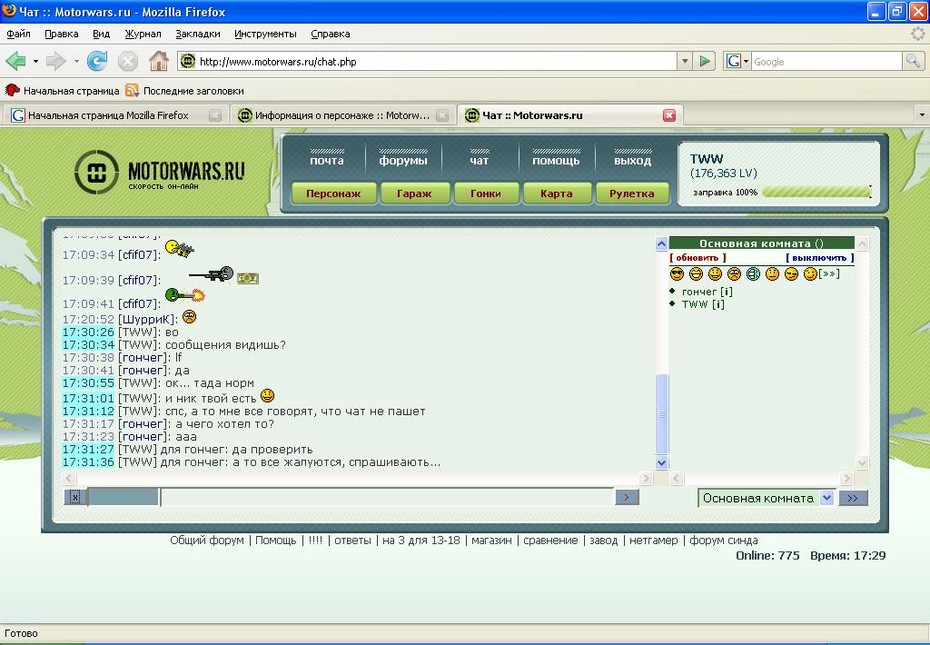Open Начальная страница bookmark

click(x=62, y=91)
